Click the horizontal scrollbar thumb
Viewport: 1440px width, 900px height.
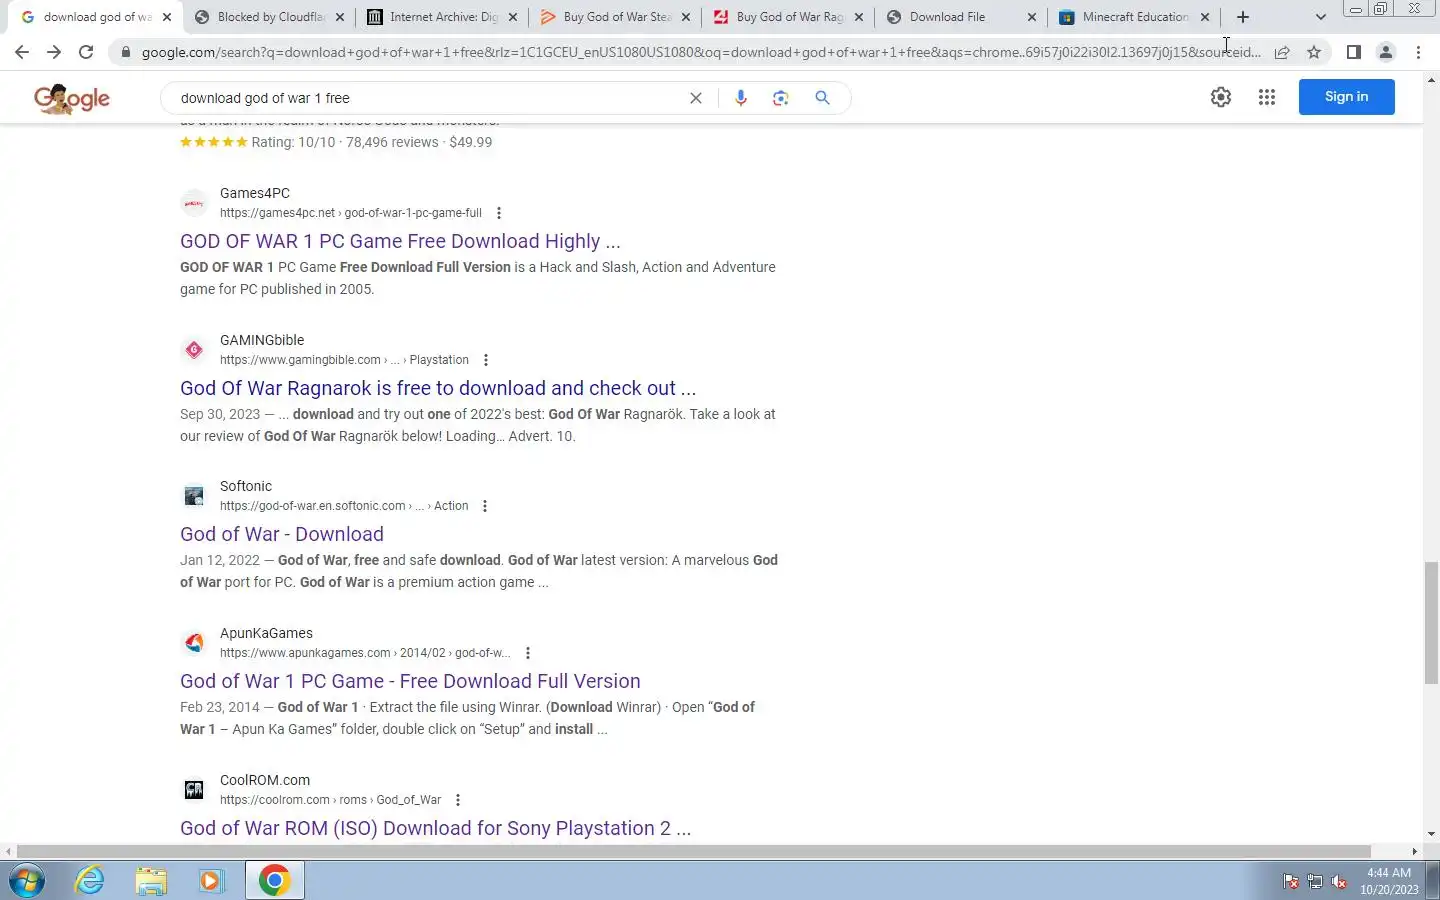[694, 852]
